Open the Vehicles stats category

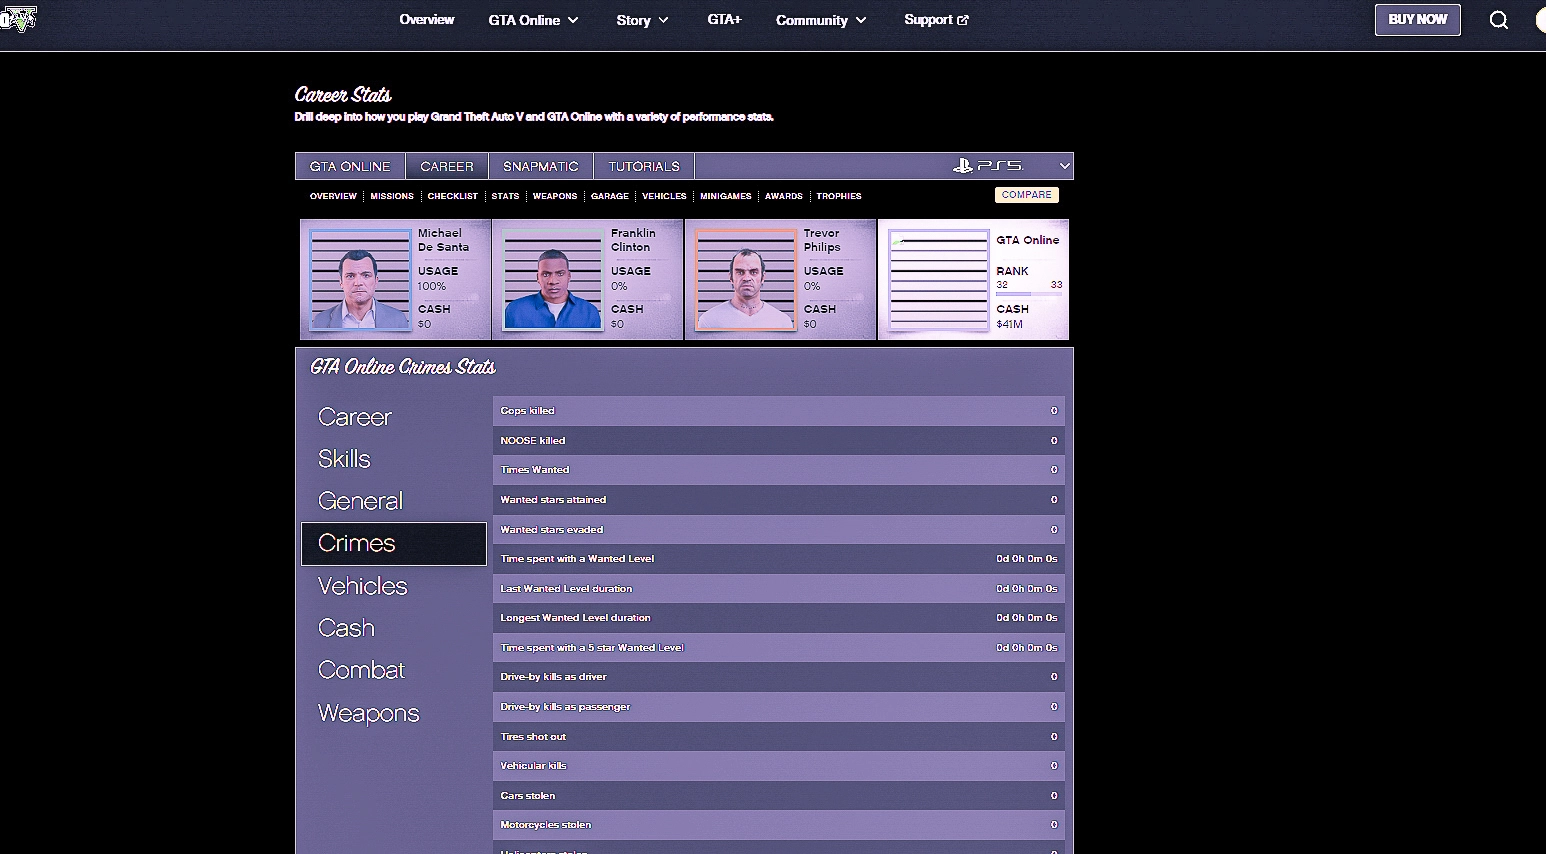coord(363,586)
